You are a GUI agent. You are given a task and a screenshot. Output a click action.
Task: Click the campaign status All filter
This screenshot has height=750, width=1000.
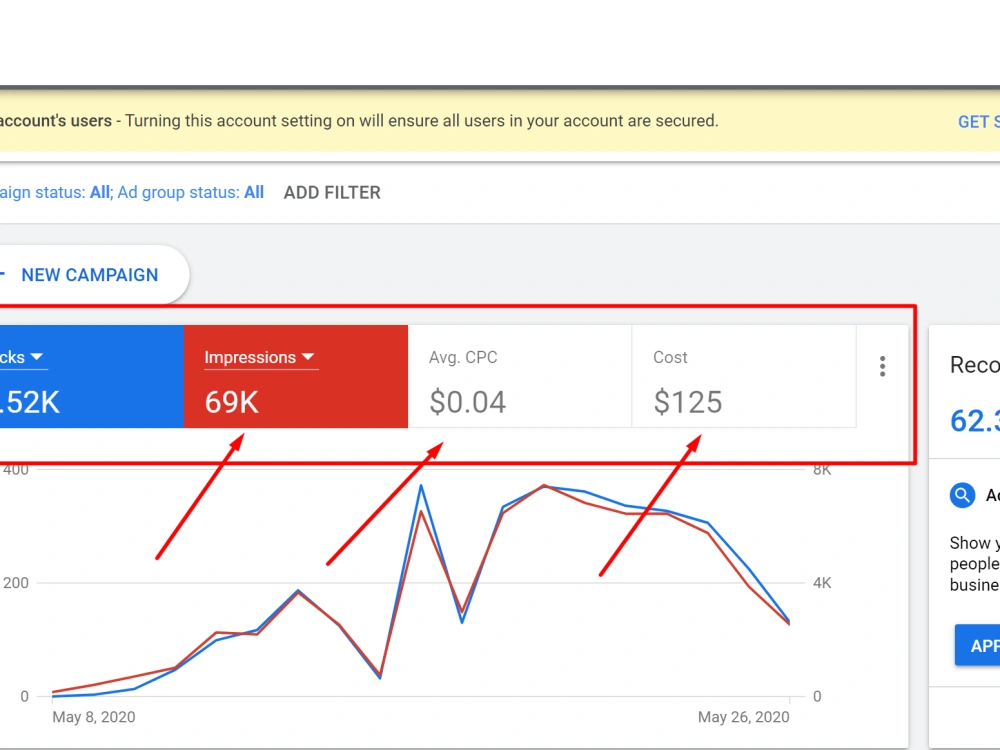pos(54,193)
